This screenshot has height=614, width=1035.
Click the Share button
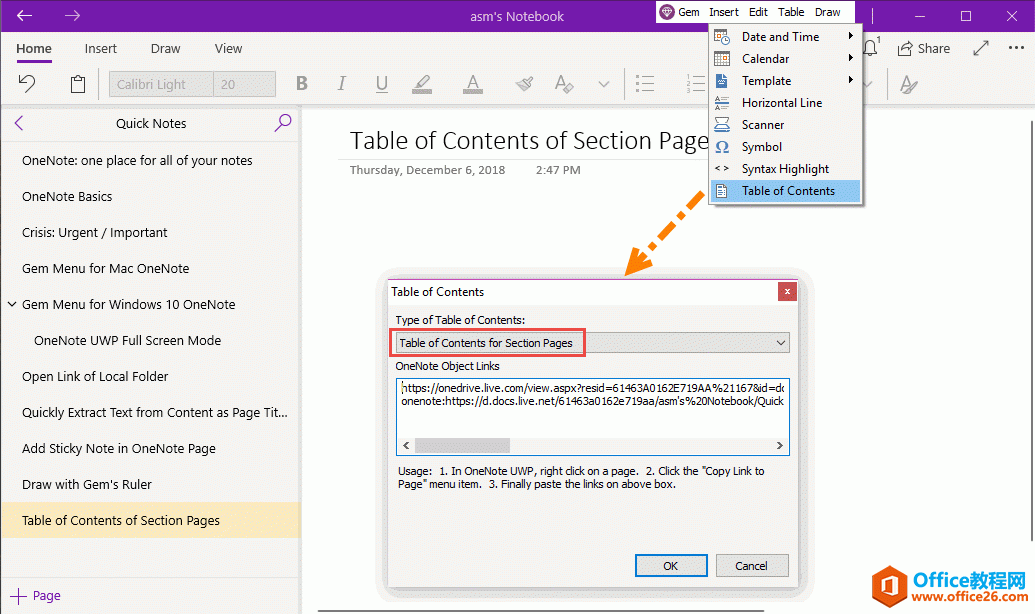point(923,48)
